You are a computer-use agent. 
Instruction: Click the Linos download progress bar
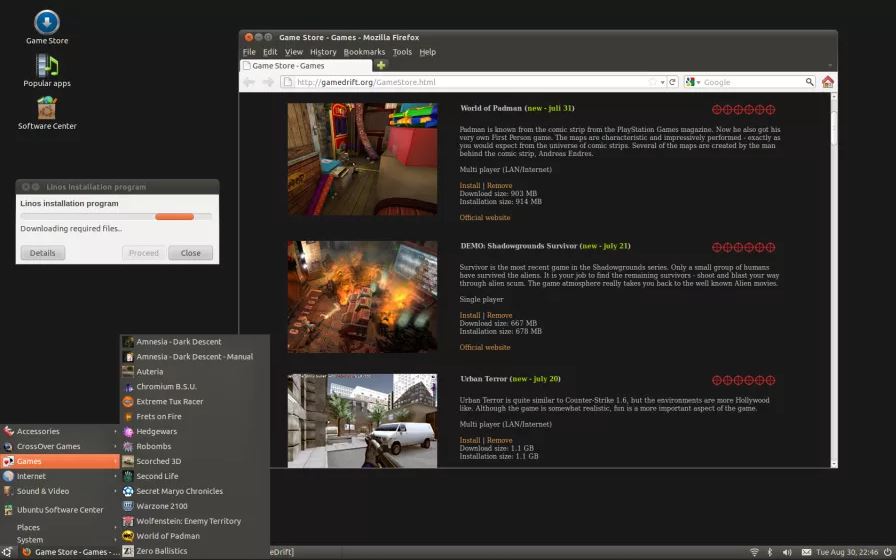(x=116, y=216)
